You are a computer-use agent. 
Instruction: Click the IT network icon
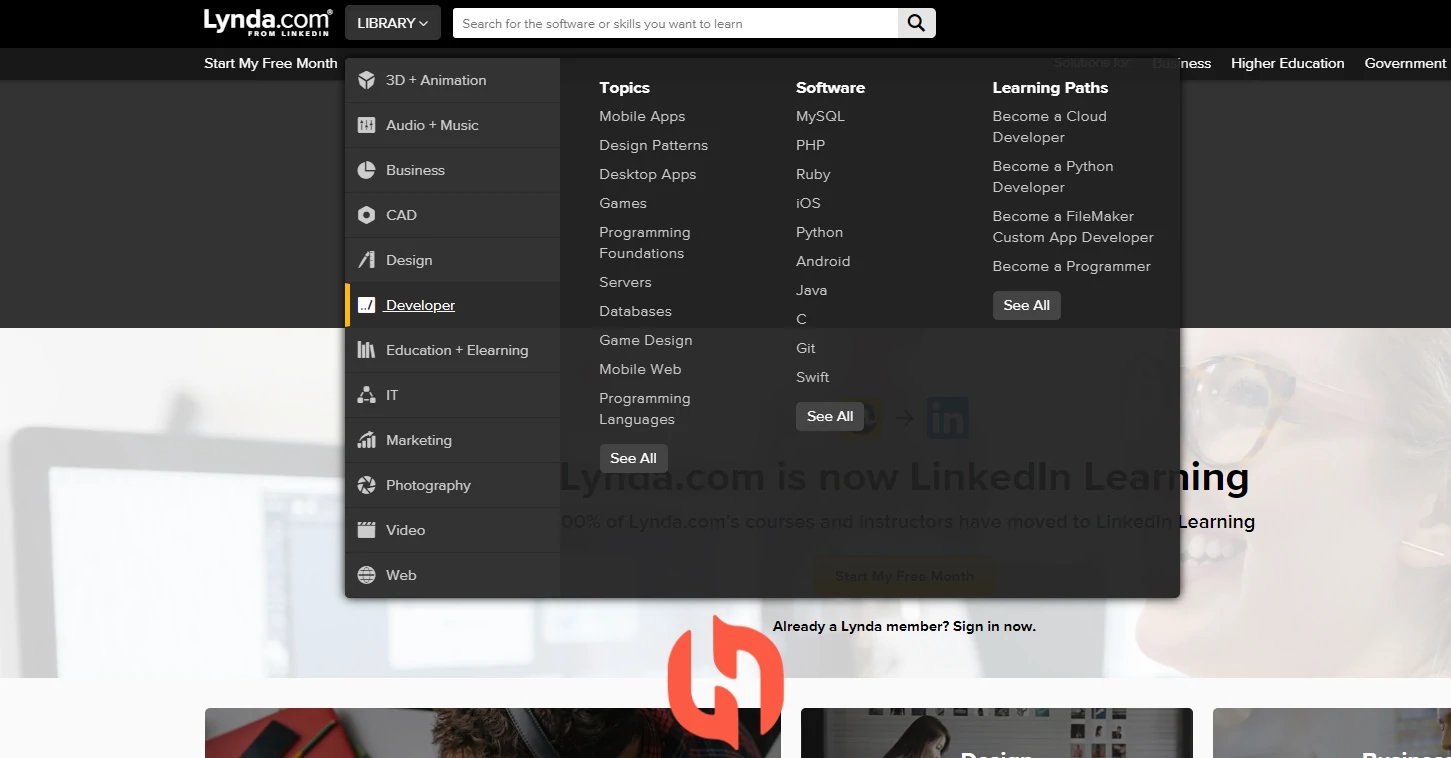point(367,395)
